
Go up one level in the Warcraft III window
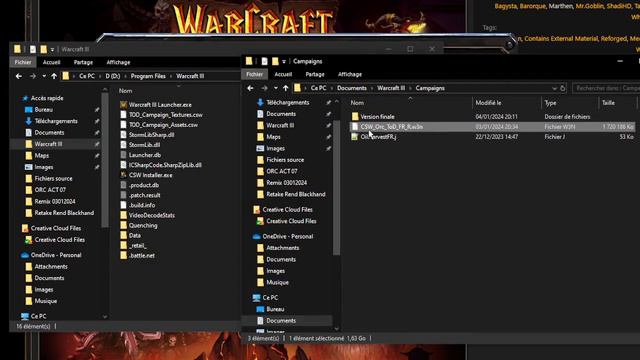[54, 76]
